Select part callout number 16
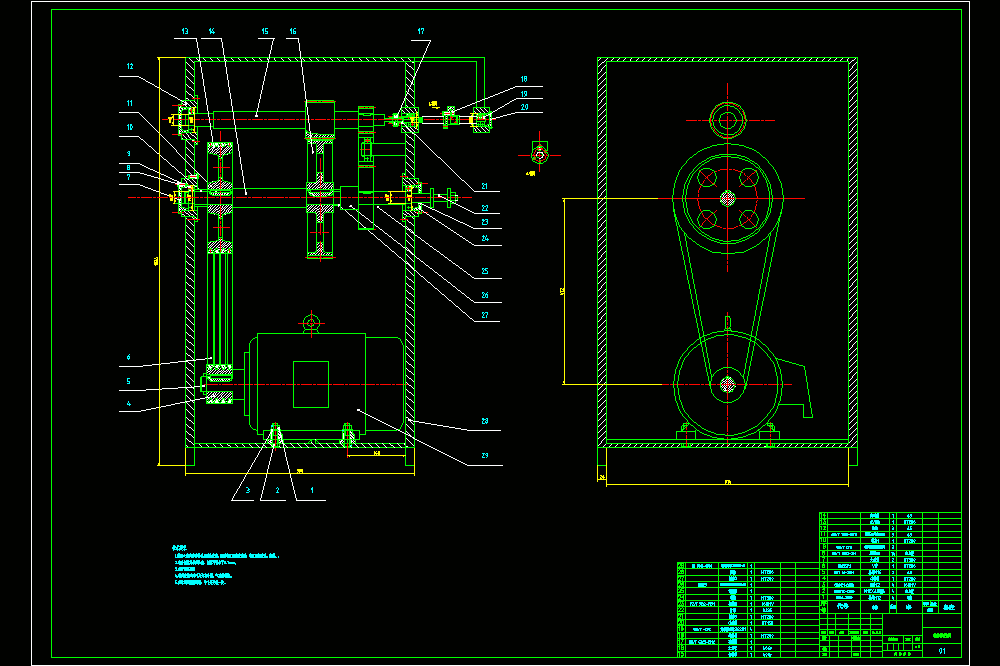 (x=293, y=31)
